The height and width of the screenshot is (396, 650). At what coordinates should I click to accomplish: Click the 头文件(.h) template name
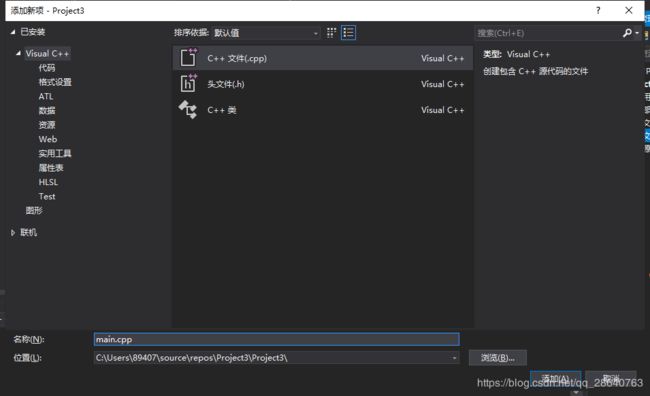(226, 84)
